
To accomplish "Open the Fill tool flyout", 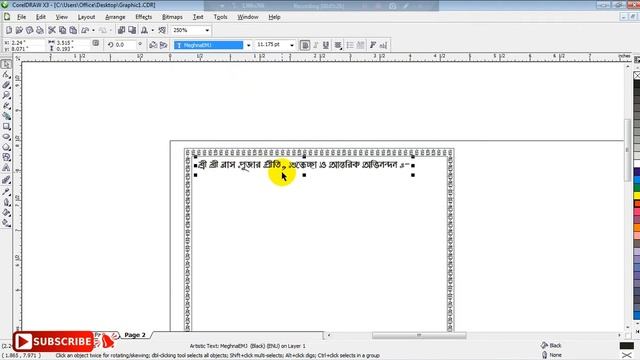I will click(6, 213).
